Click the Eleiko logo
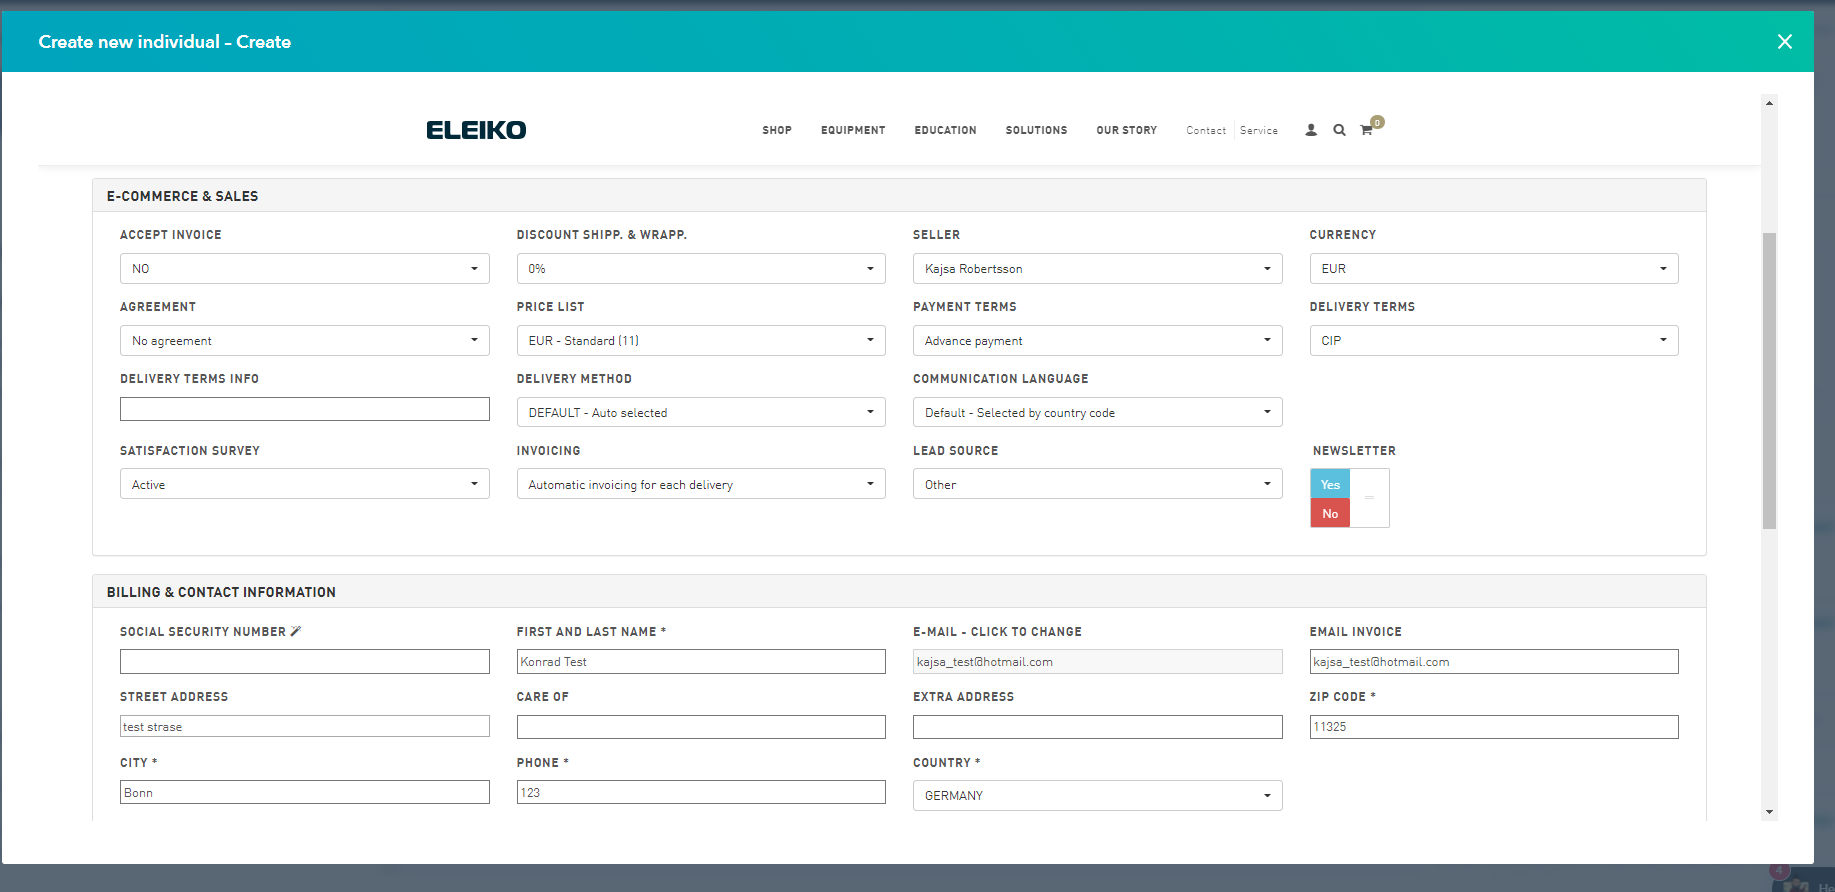Screen dimensions: 1835x892 pos(476,130)
